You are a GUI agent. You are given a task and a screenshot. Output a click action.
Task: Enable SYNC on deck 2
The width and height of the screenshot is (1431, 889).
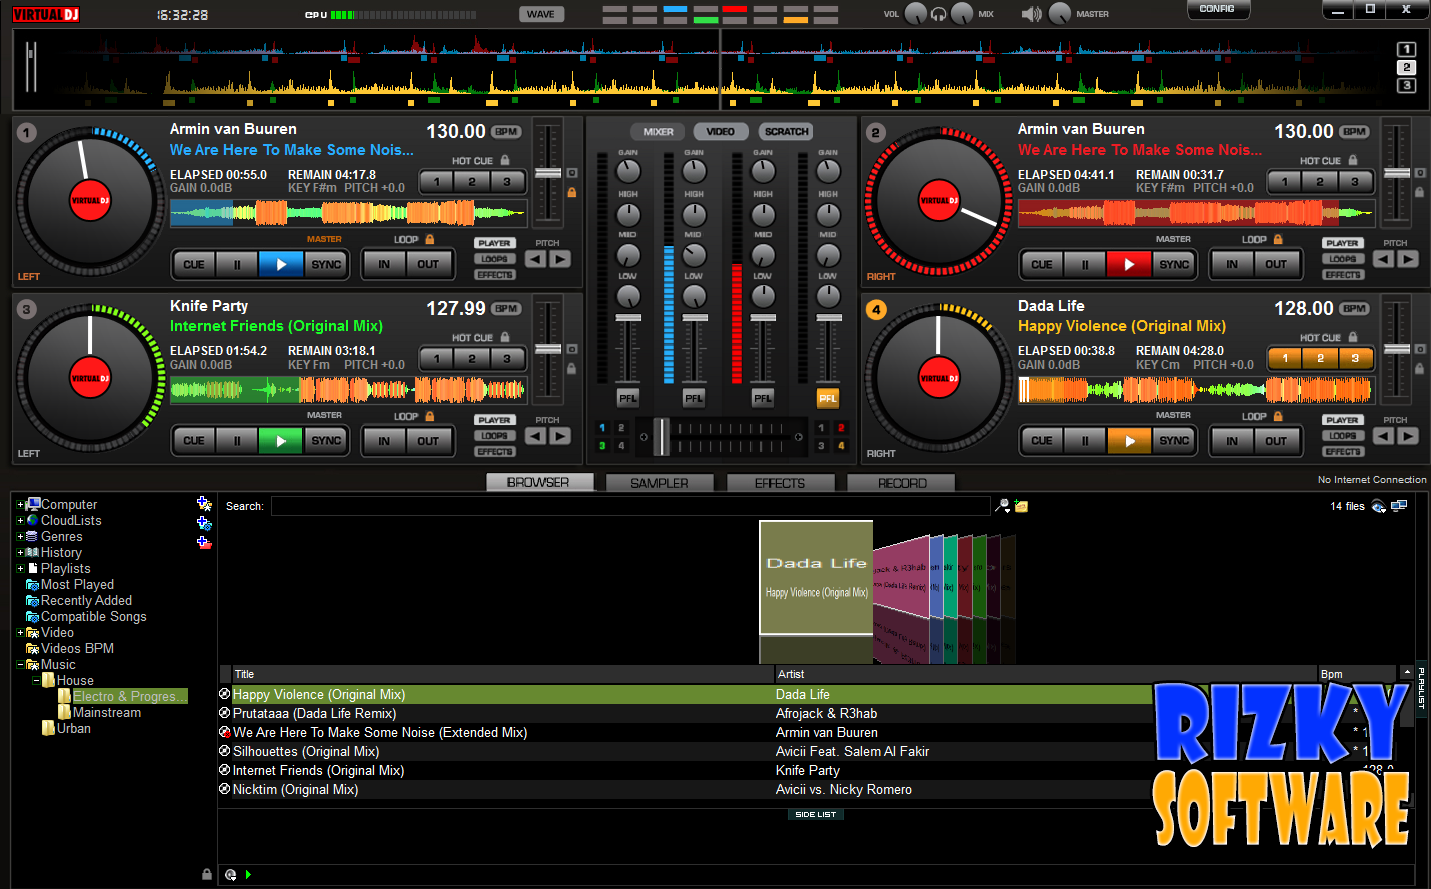coord(1174,265)
